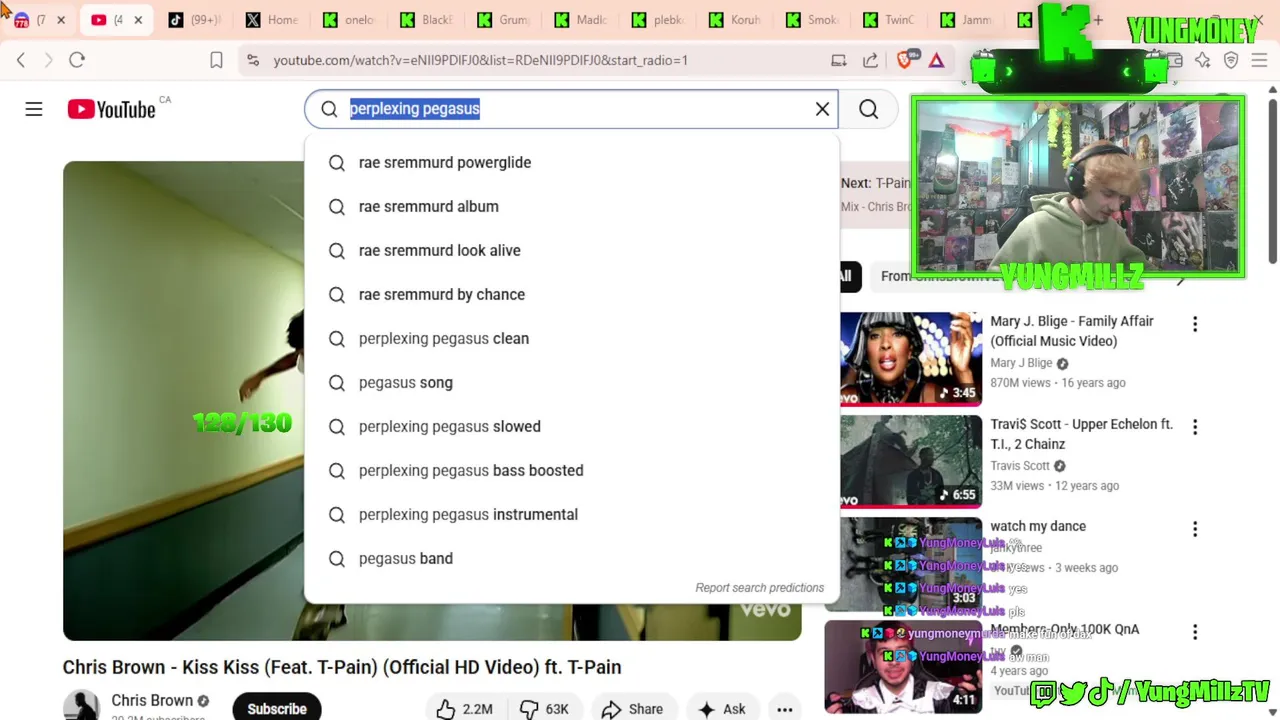Switch to the Madic browser tab

point(580,20)
